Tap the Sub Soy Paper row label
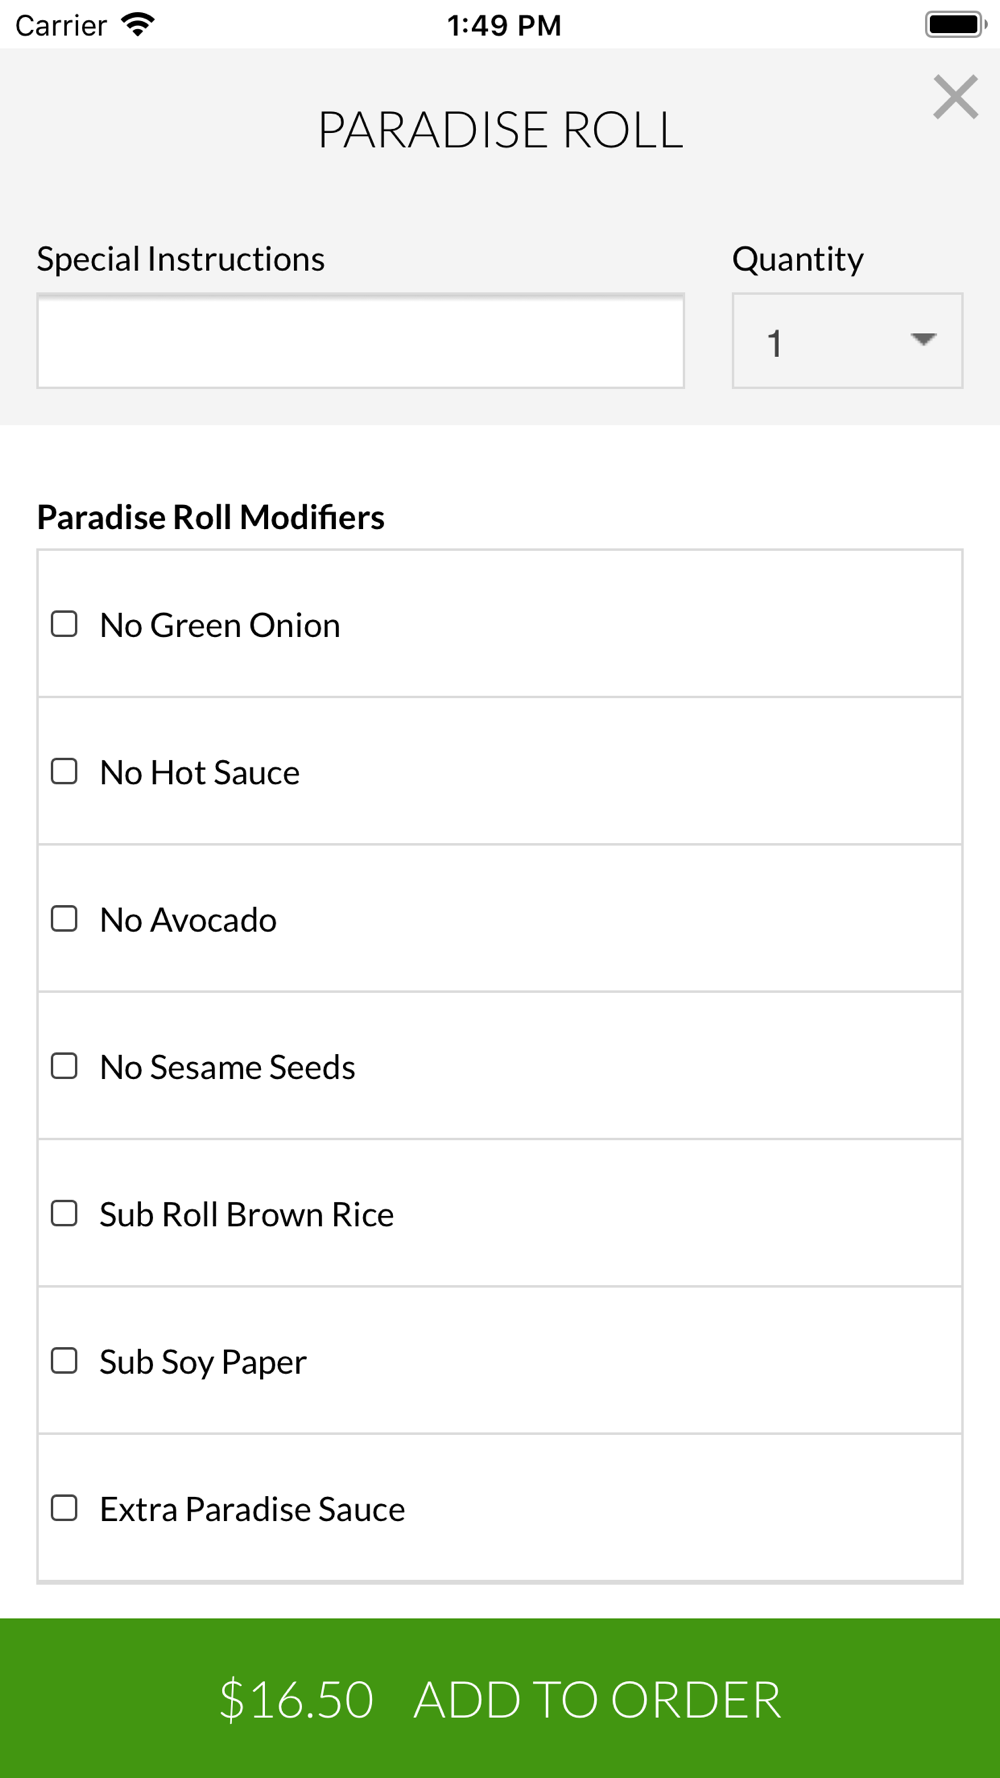 [203, 1362]
